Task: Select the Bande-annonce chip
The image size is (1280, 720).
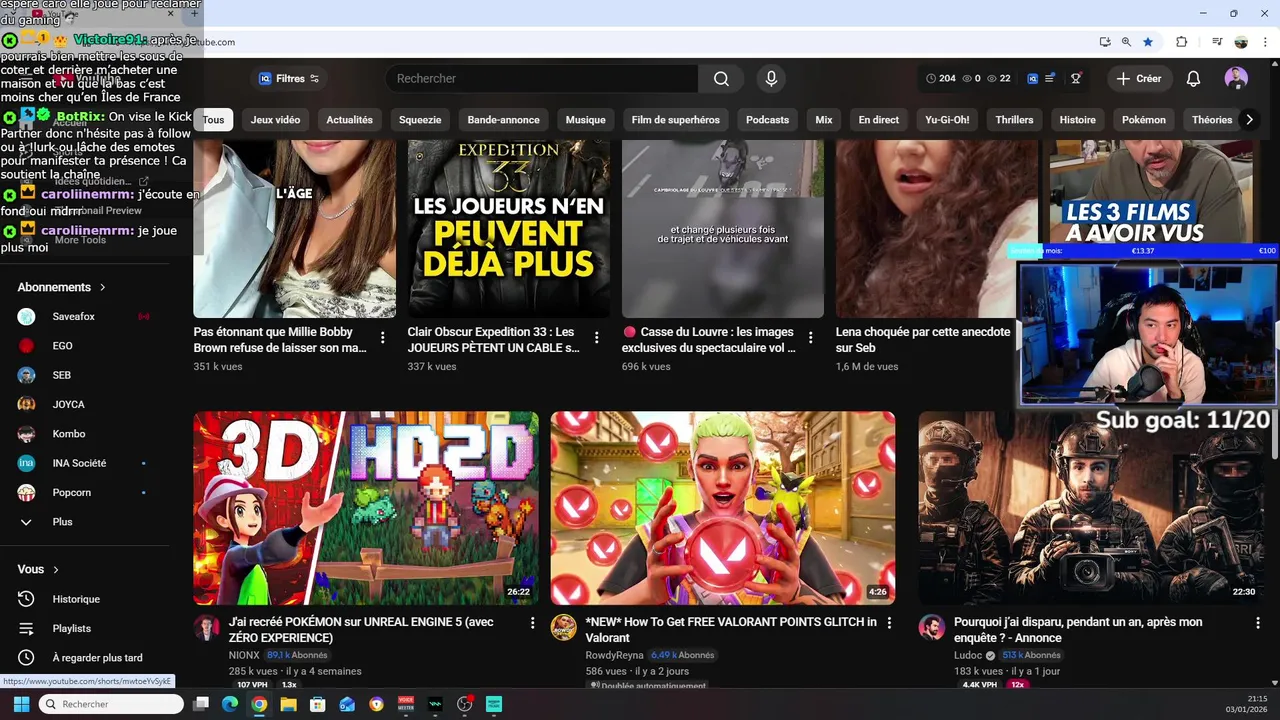Action: pos(503,120)
